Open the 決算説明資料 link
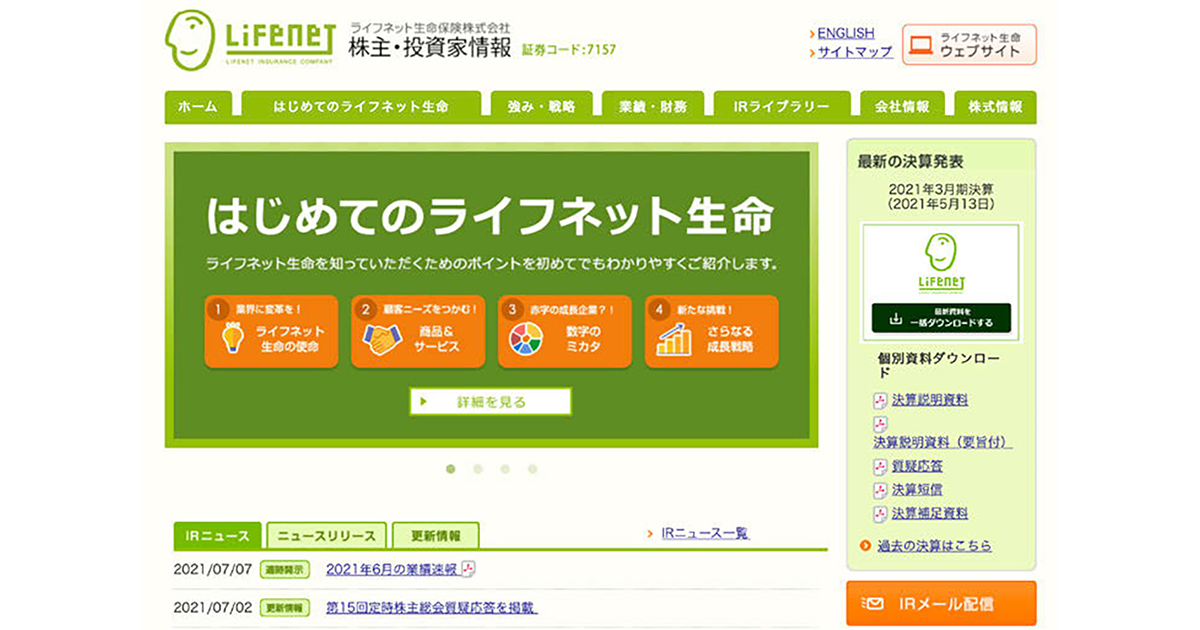 (x=930, y=400)
